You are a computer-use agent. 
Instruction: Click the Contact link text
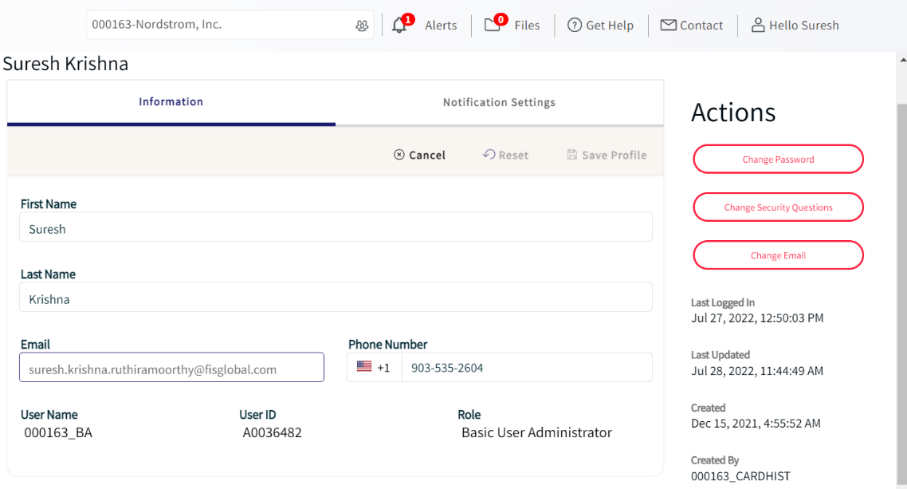pyautogui.click(x=701, y=25)
